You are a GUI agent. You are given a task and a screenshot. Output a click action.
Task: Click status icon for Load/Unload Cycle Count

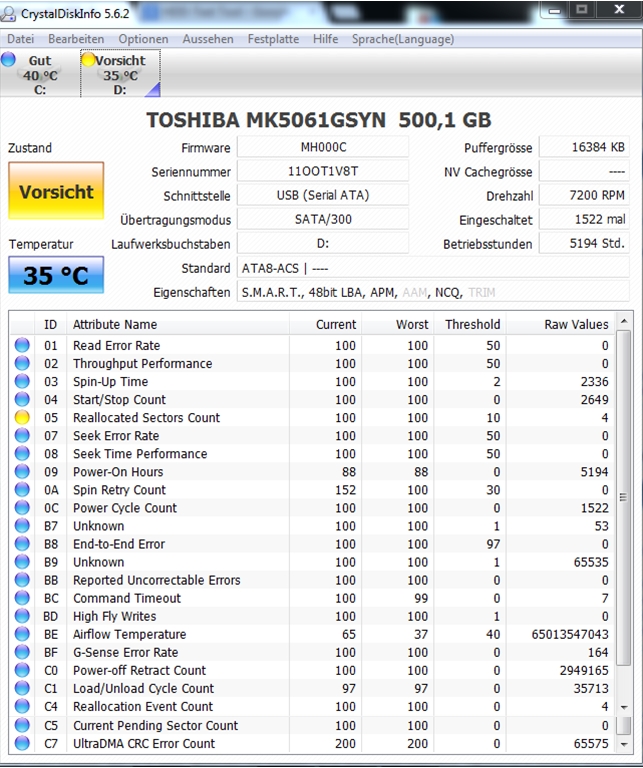click(22, 688)
